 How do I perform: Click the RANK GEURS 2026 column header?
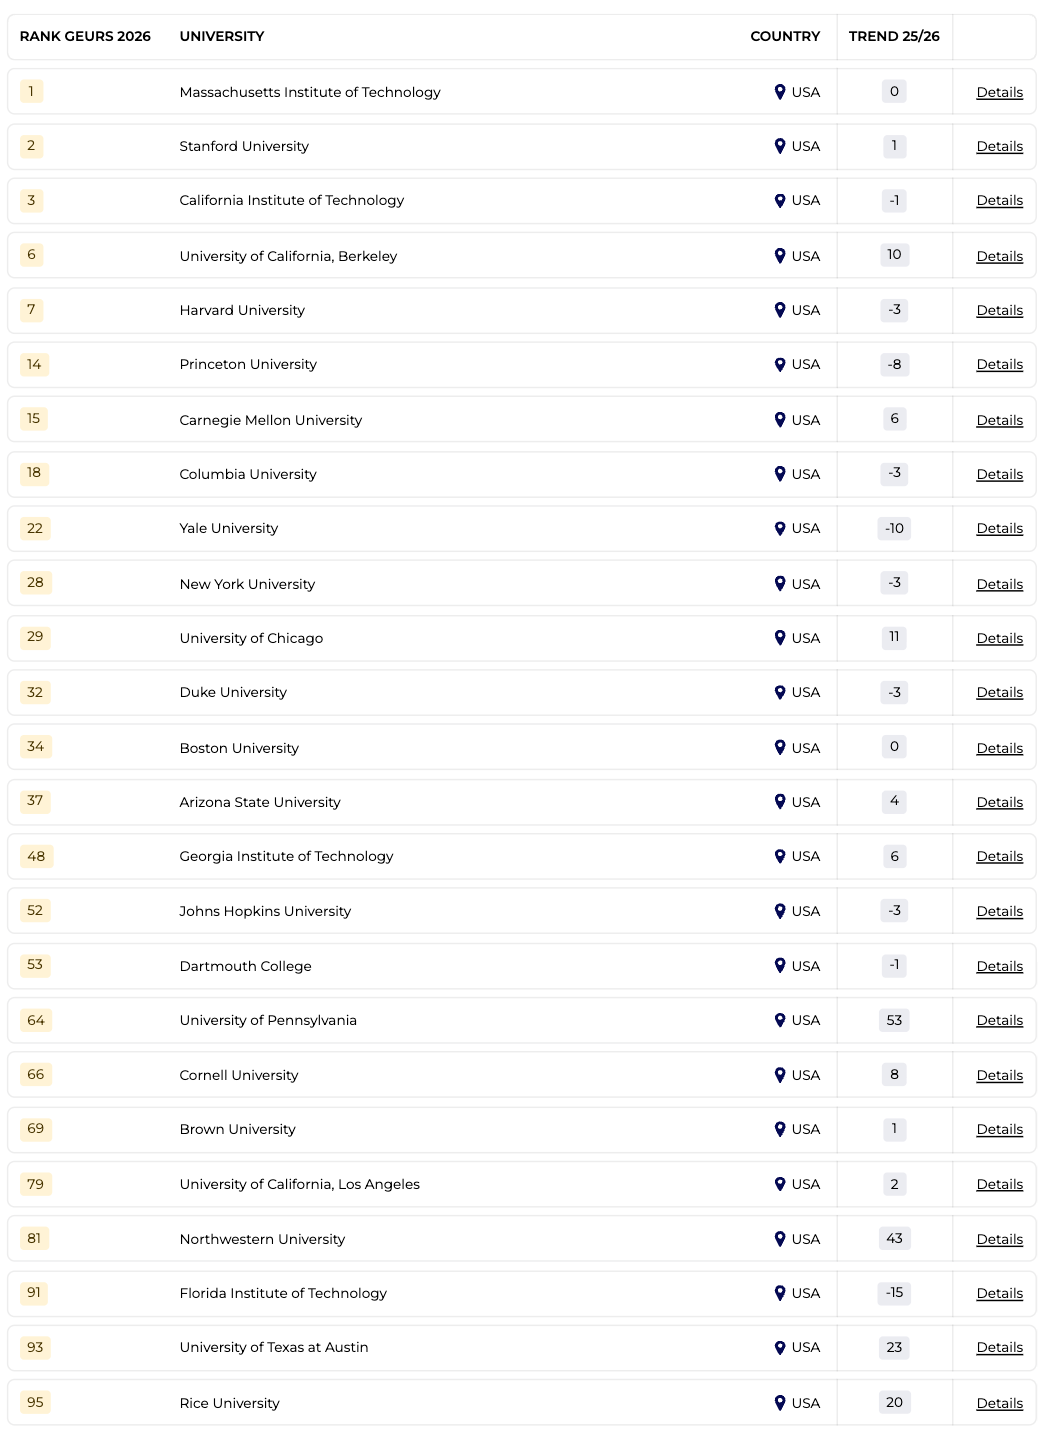coord(85,36)
